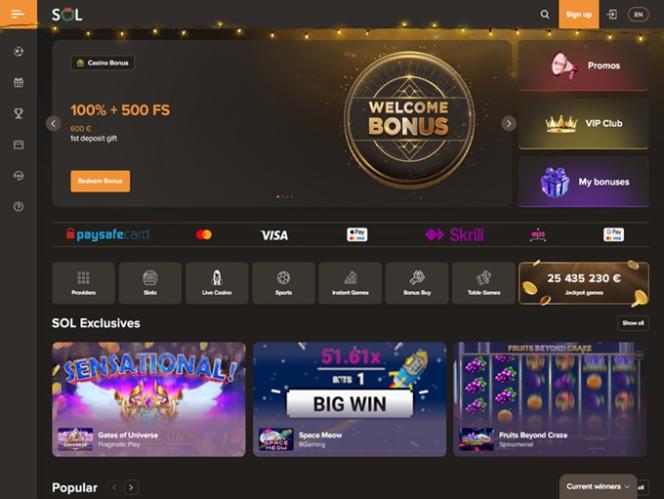Screen dimensions: 664x499
Task: Open the question mark help icon
Action: 18,207
